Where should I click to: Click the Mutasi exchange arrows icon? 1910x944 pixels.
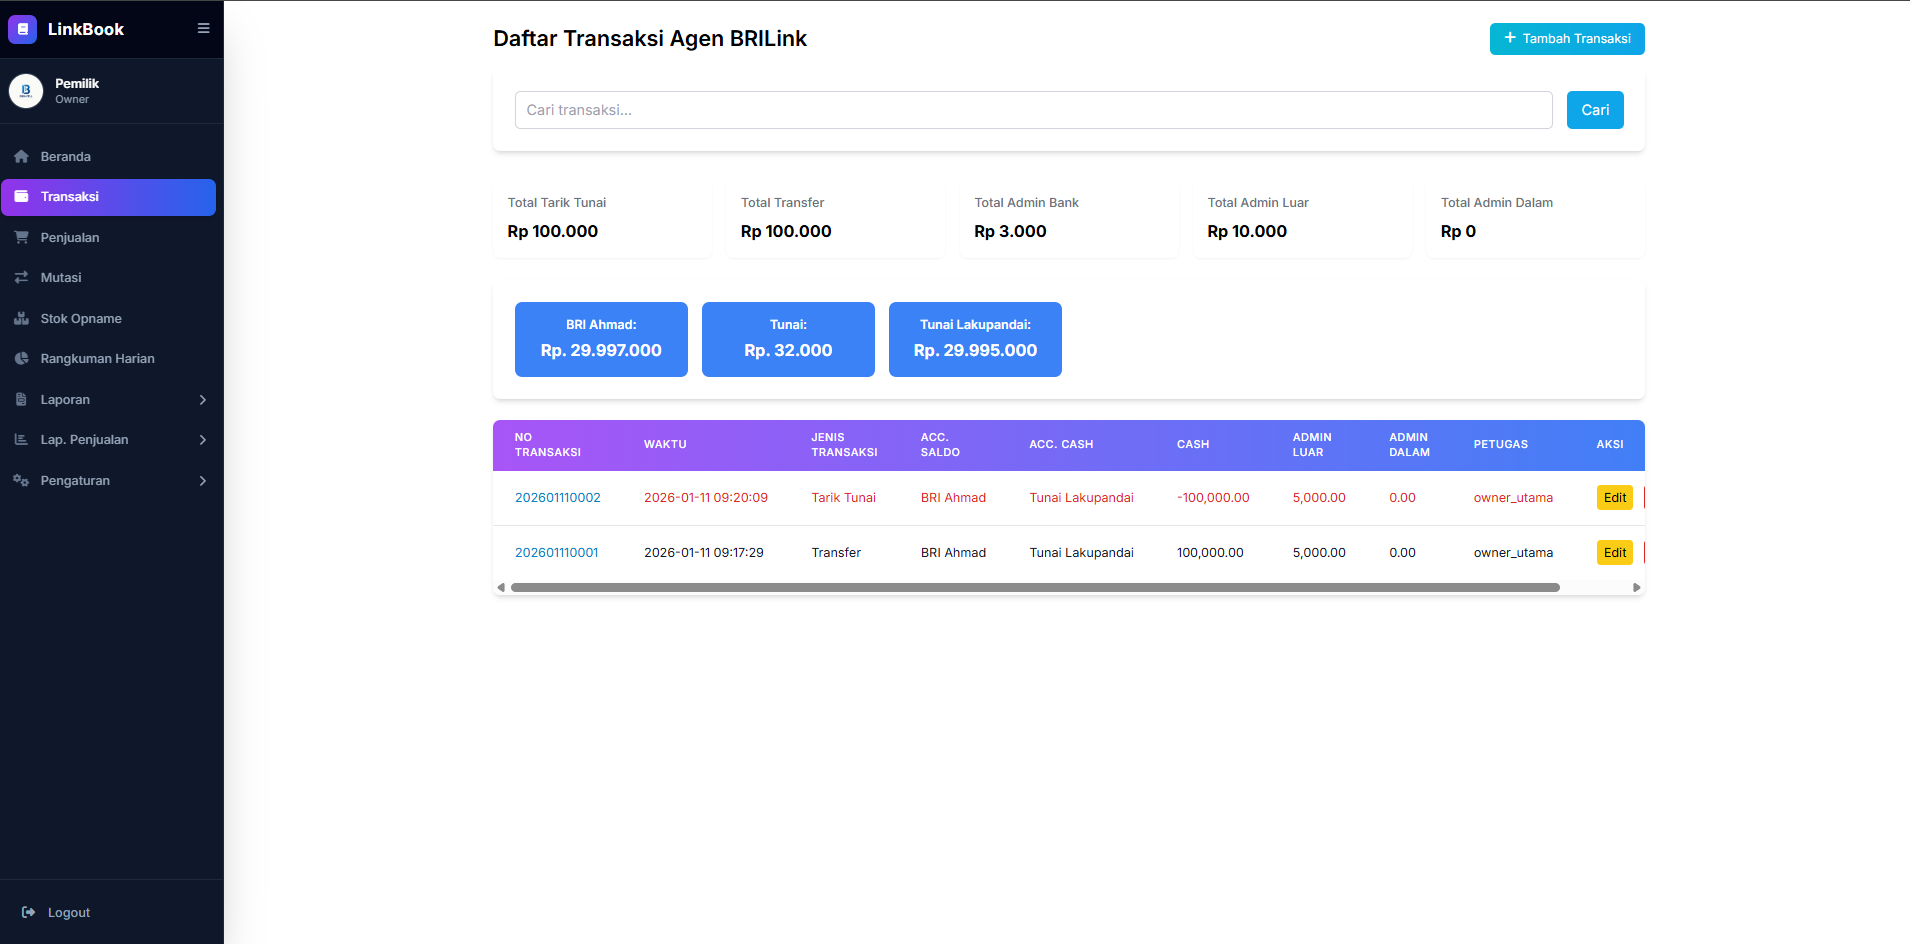(x=21, y=278)
